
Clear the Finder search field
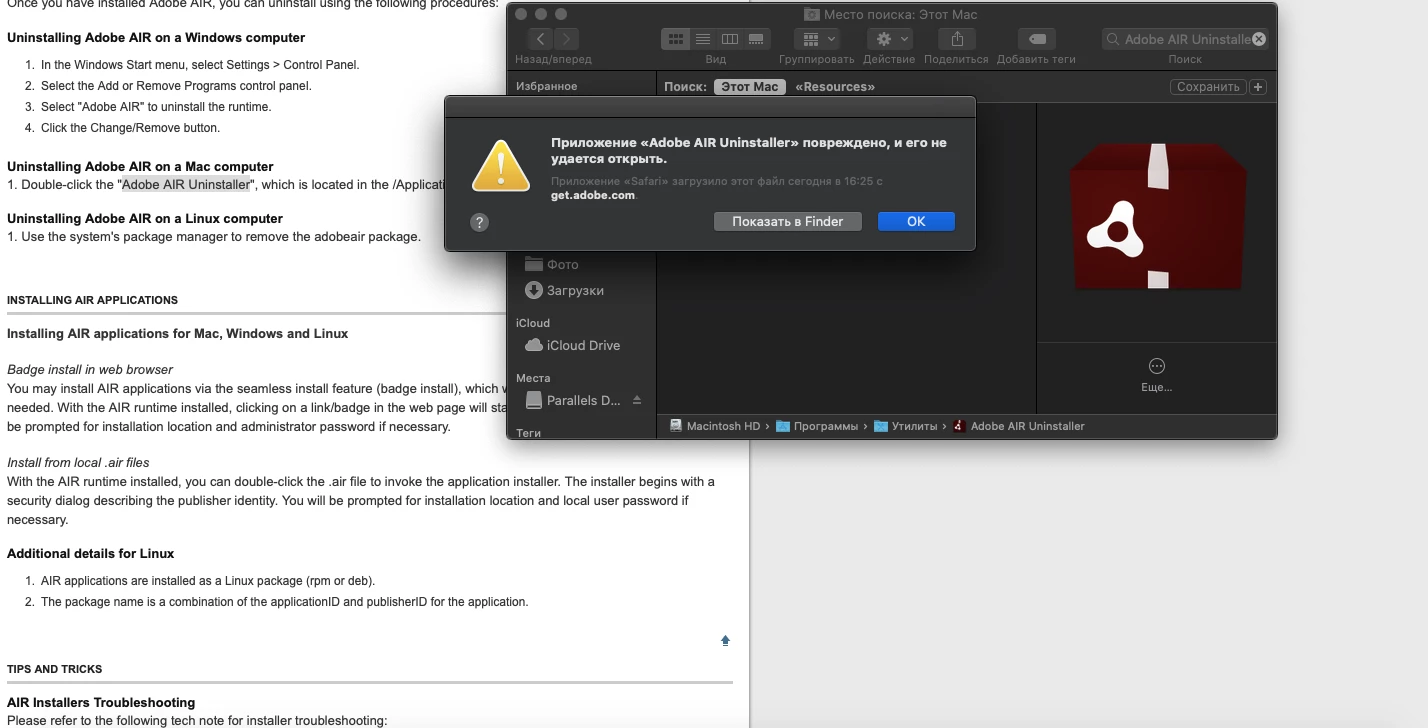[1259, 39]
